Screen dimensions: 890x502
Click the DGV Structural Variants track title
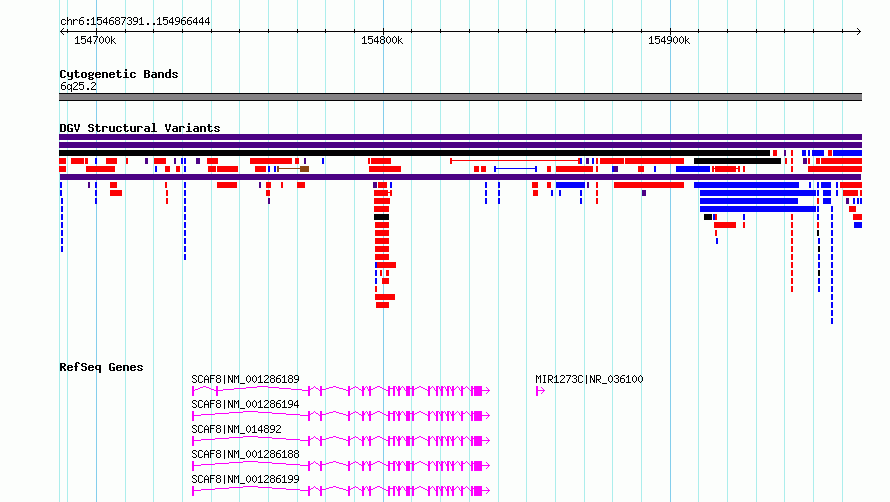coord(140,128)
